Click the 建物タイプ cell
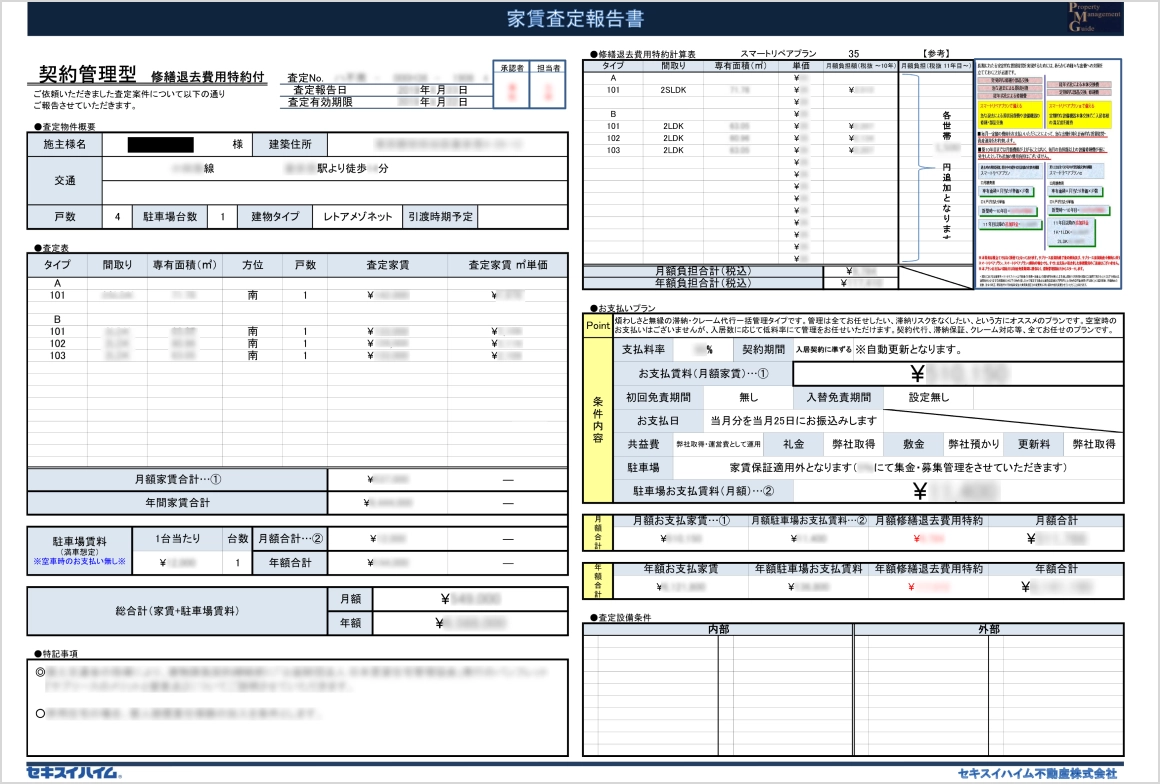This screenshot has width=1160, height=784. (x=275, y=217)
